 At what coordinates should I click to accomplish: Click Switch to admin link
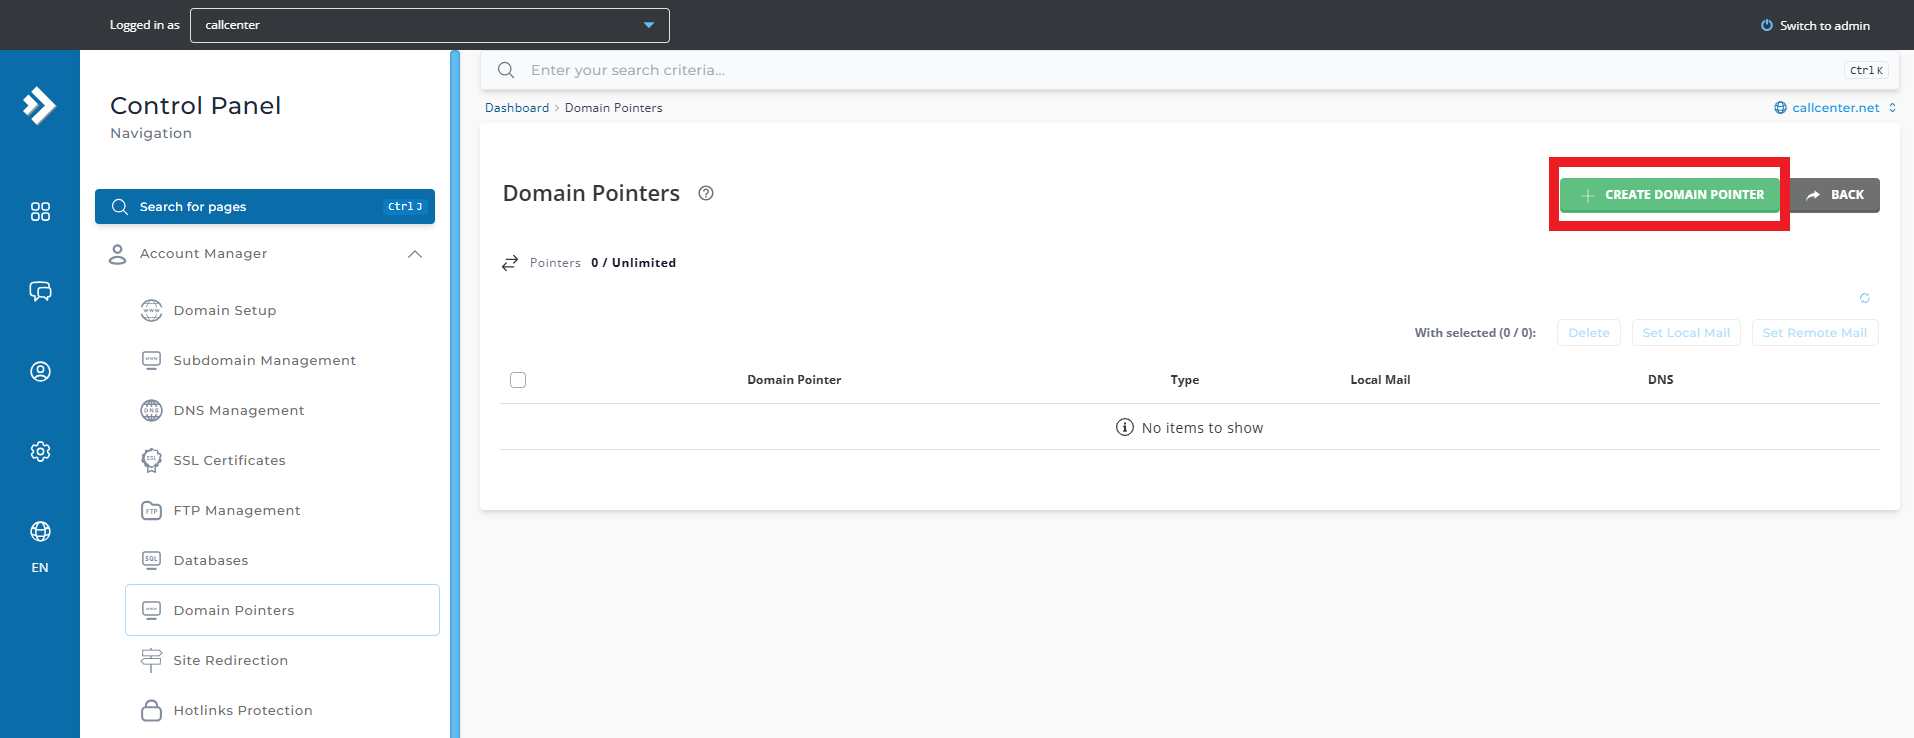(x=1815, y=26)
